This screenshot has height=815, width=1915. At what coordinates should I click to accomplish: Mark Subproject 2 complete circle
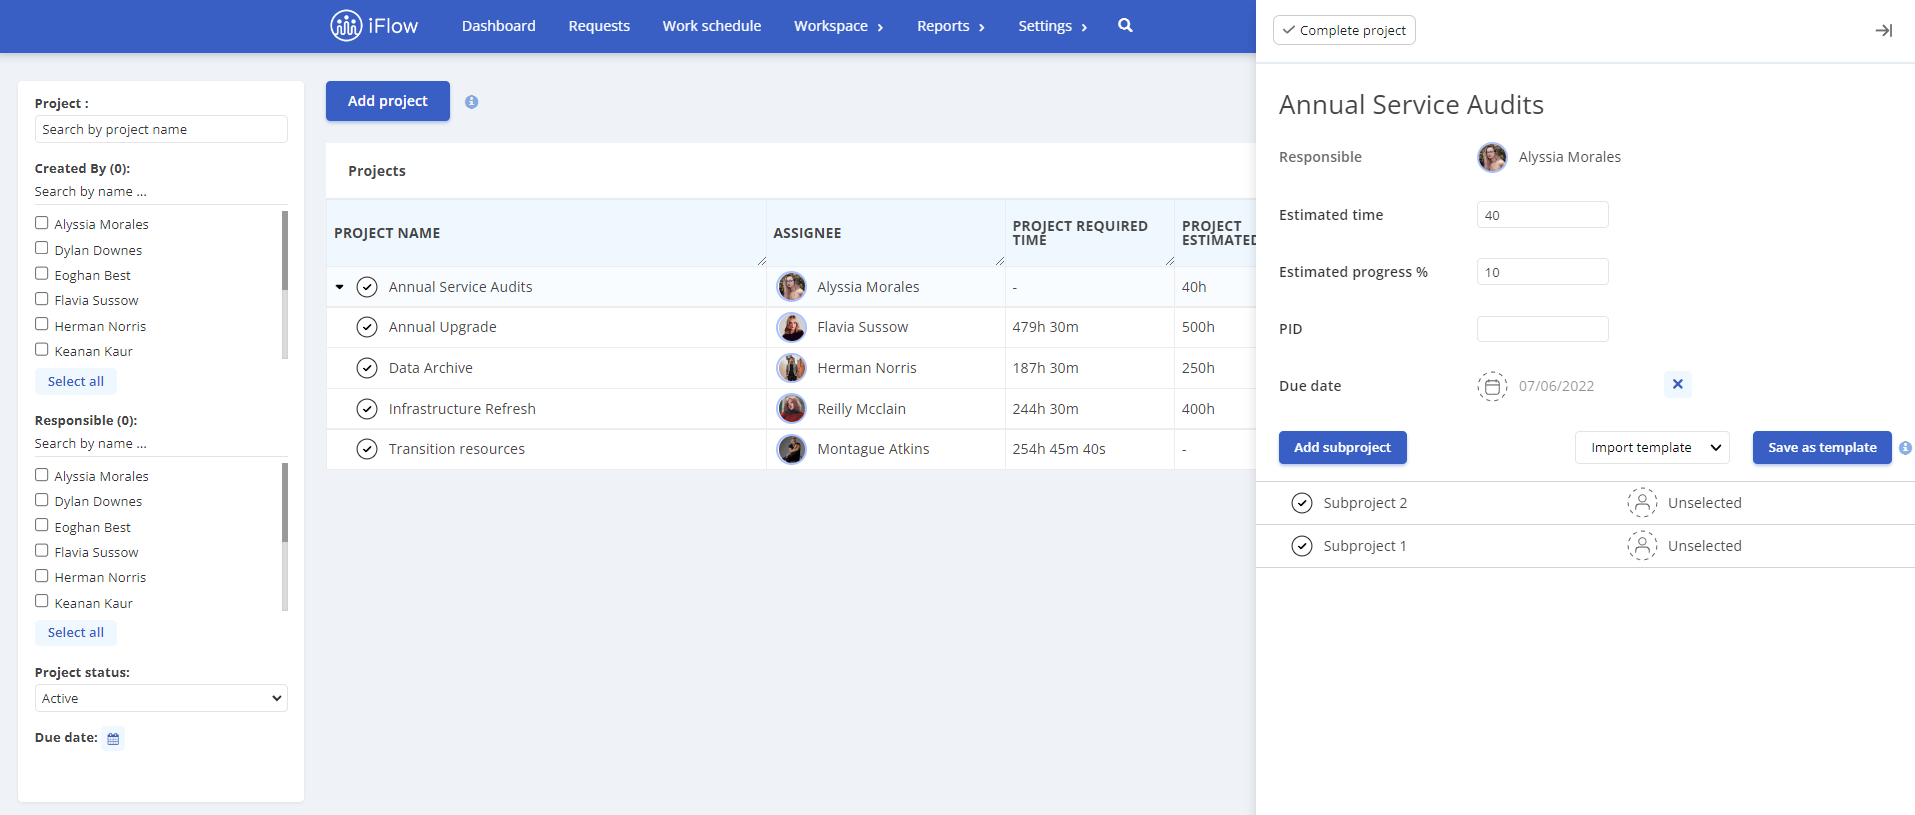(1302, 503)
